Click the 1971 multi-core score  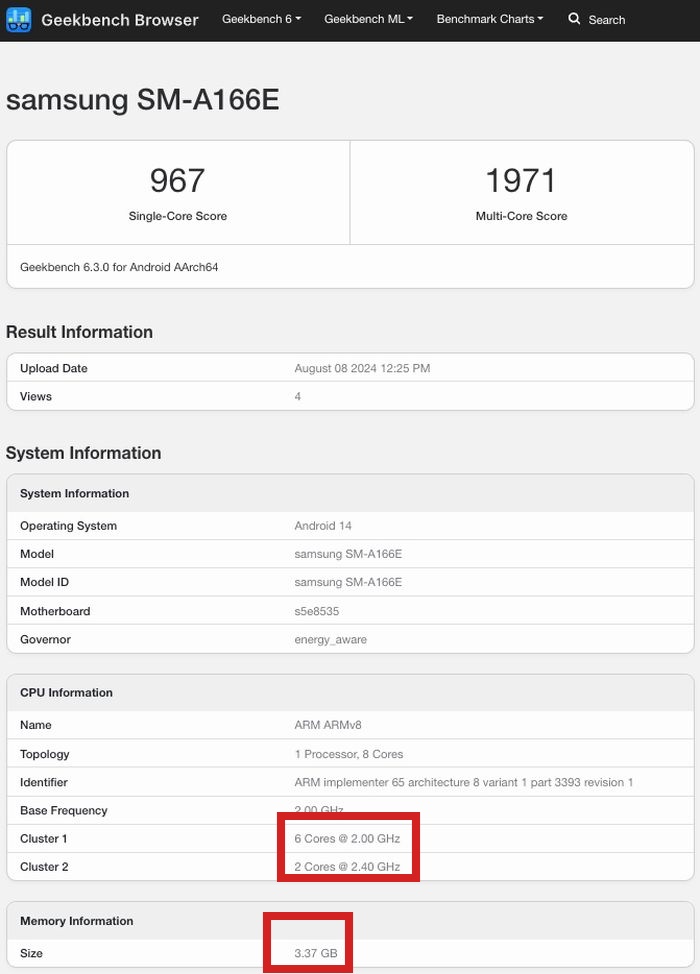point(521,181)
